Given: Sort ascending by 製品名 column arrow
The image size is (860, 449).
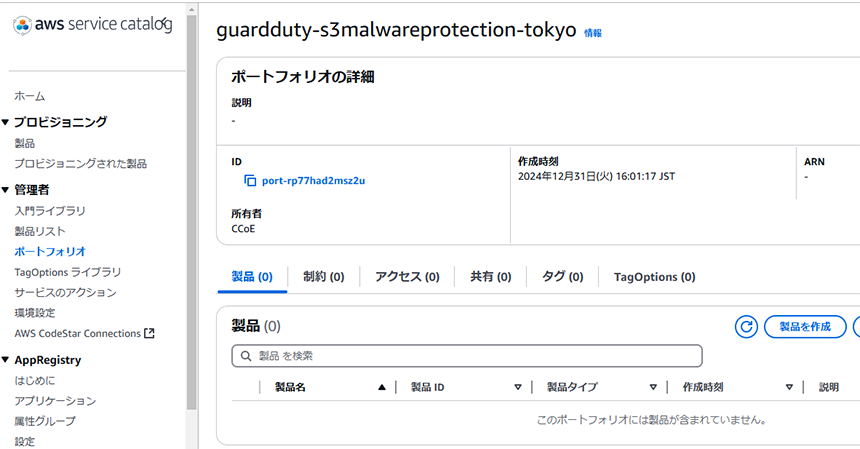Looking at the screenshot, I should click(x=382, y=388).
